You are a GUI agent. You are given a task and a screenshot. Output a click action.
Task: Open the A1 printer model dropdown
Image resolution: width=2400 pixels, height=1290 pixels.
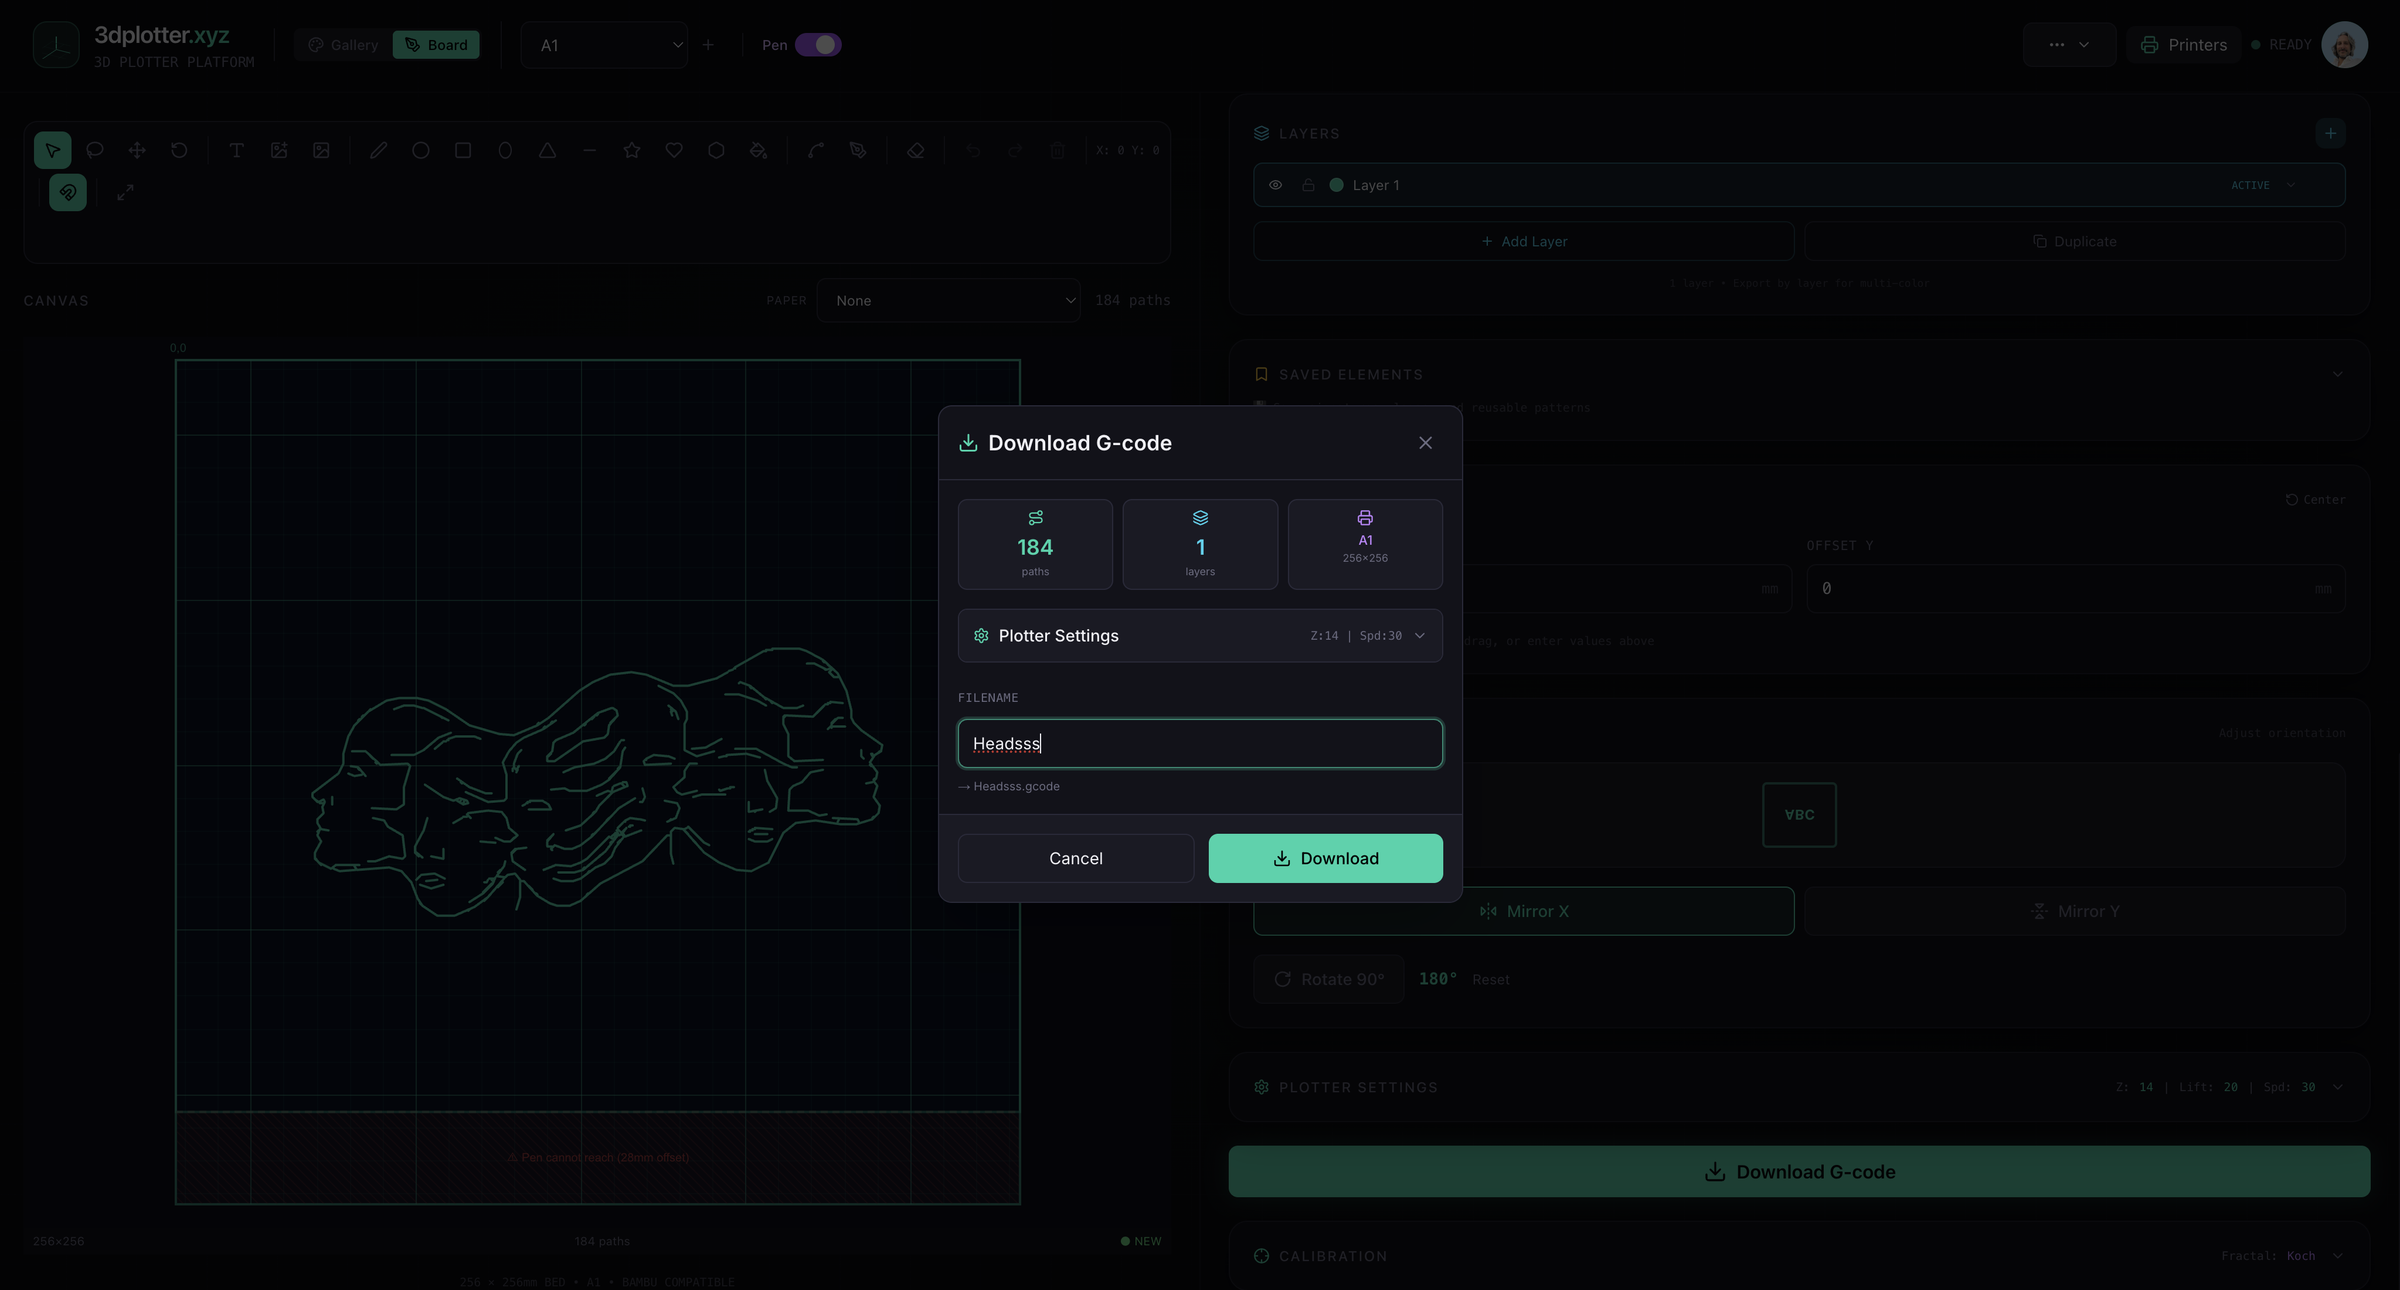tap(605, 45)
